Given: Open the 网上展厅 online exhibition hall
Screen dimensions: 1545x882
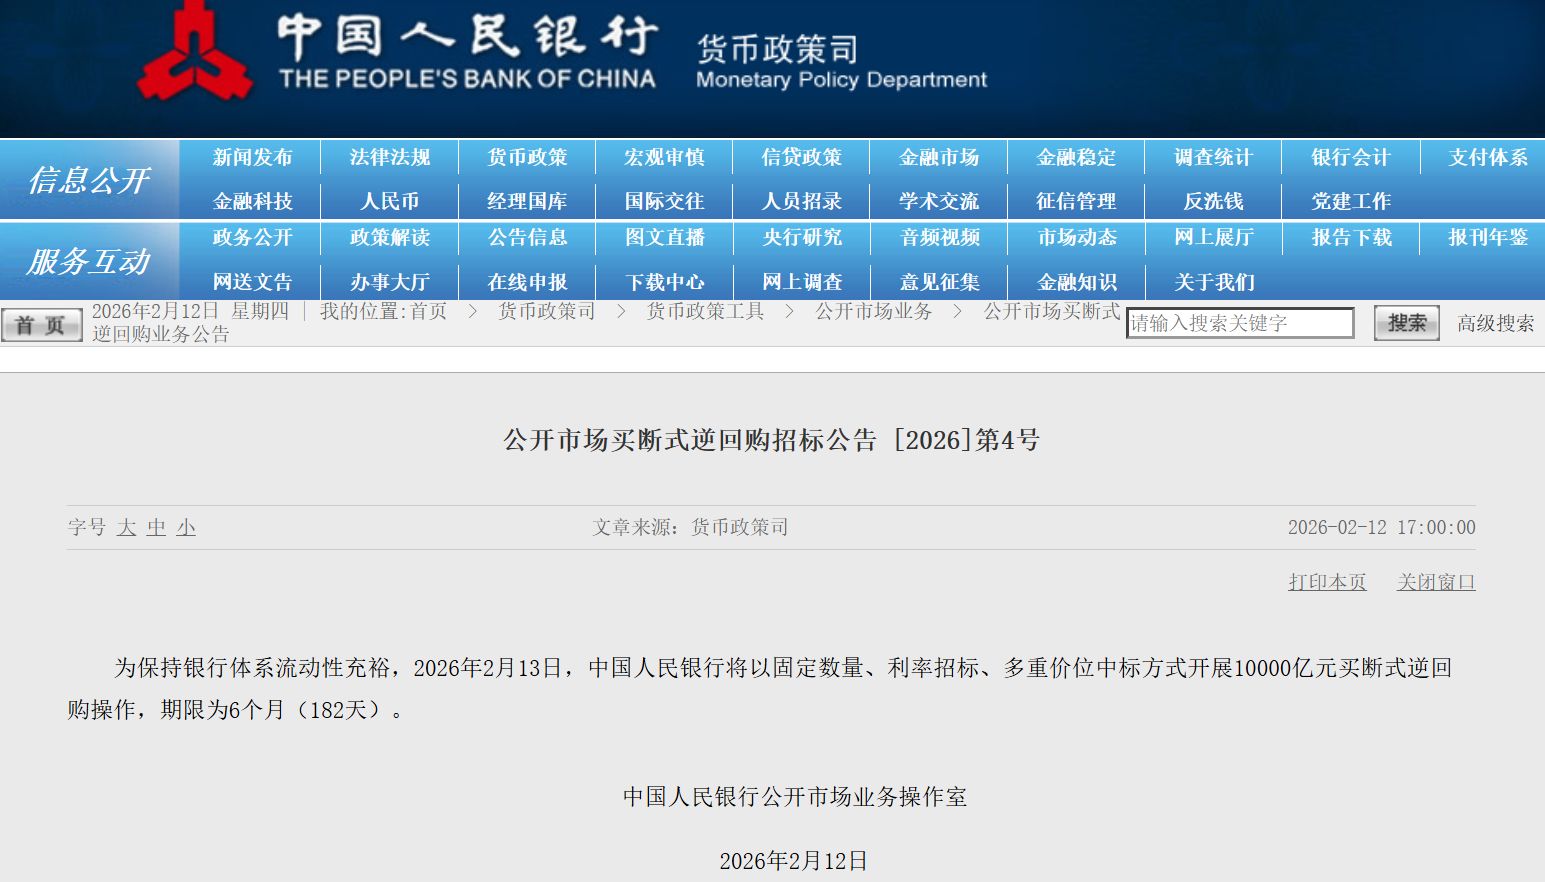Looking at the screenshot, I should tap(1212, 238).
